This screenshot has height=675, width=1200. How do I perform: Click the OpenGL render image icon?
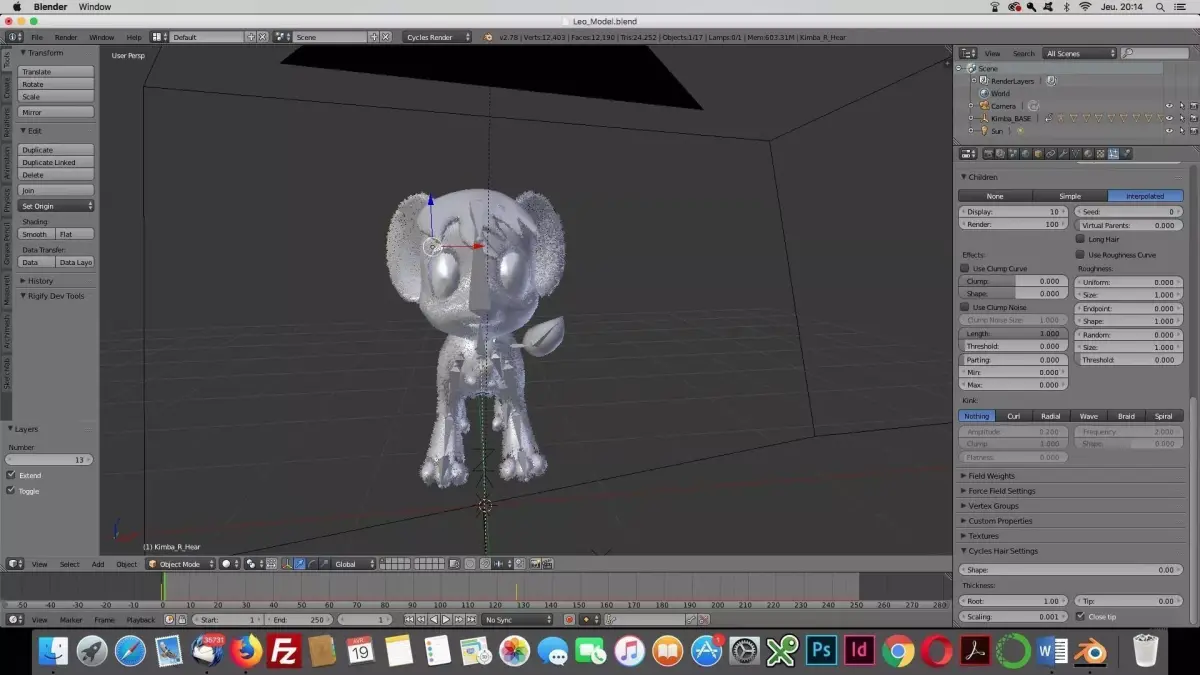click(535, 564)
